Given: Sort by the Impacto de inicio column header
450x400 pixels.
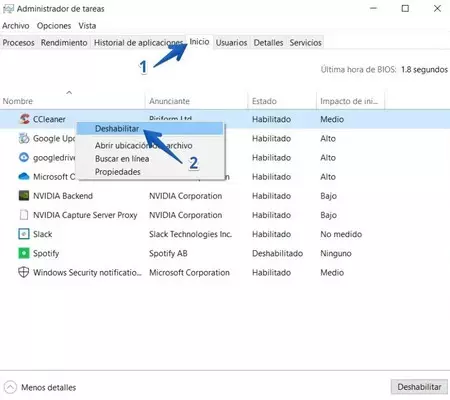Looking at the screenshot, I should [x=350, y=101].
